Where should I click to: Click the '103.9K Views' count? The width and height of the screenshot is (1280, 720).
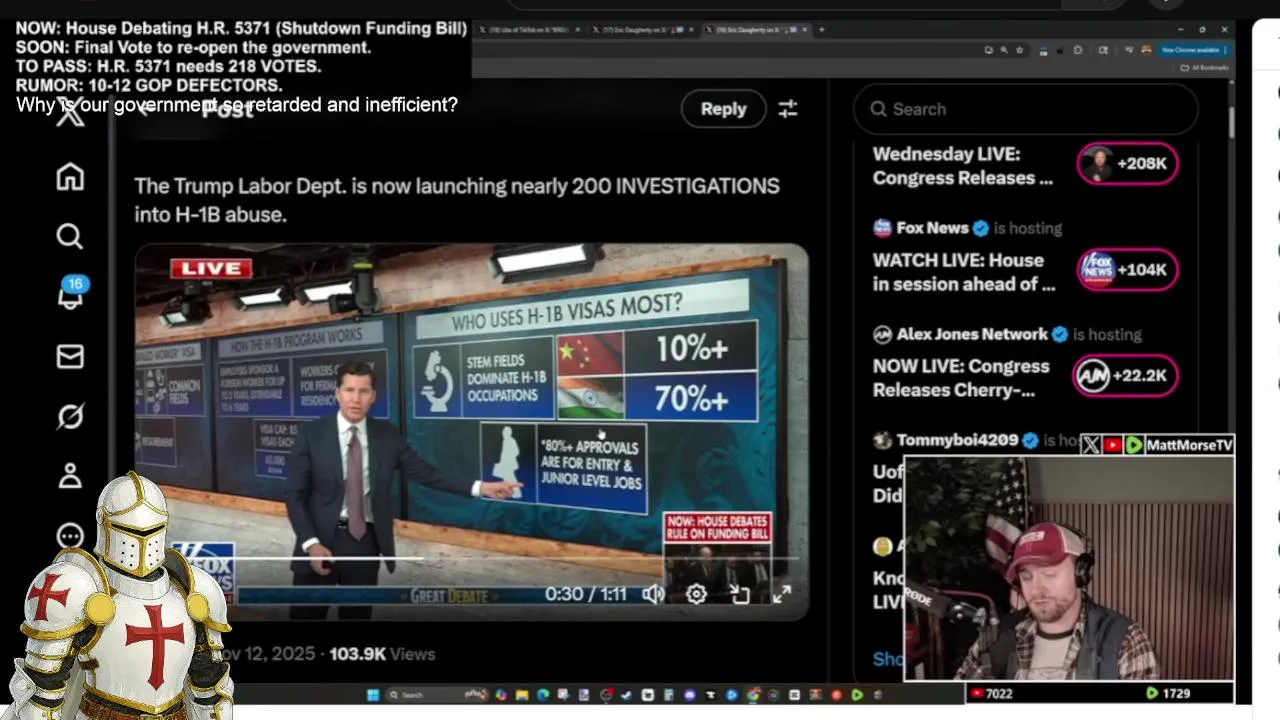382,654
